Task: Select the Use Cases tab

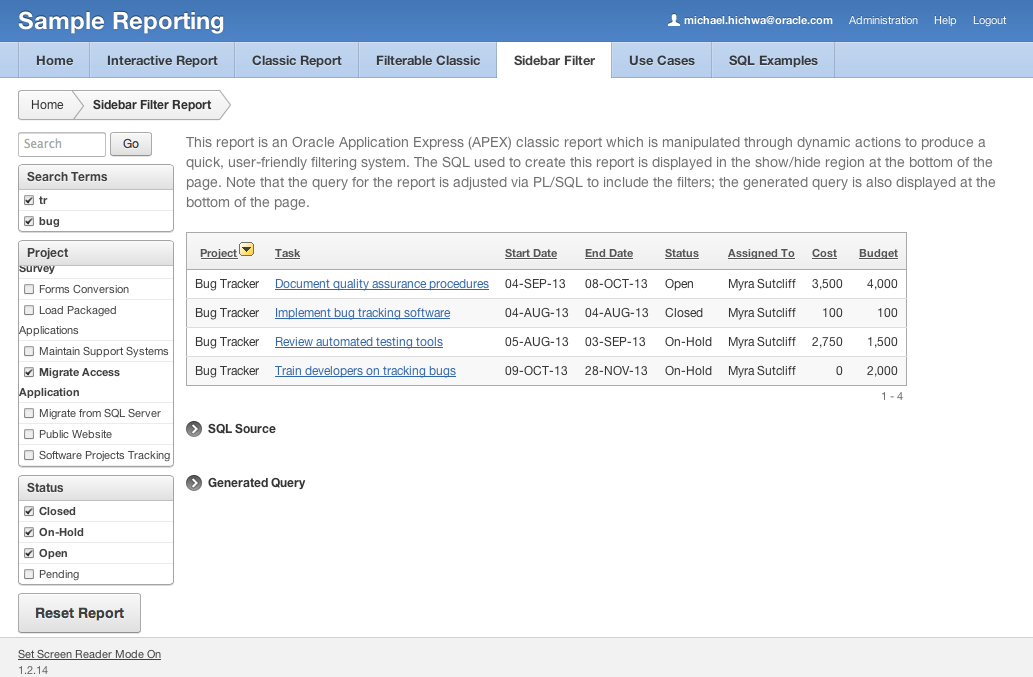Action: pyautogui.click(x=660, y=60)
